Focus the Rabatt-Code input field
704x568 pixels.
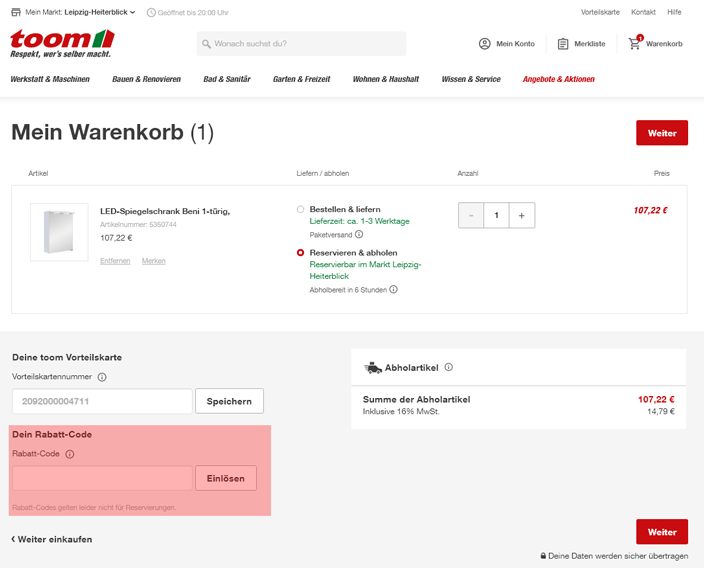[102, 478]
